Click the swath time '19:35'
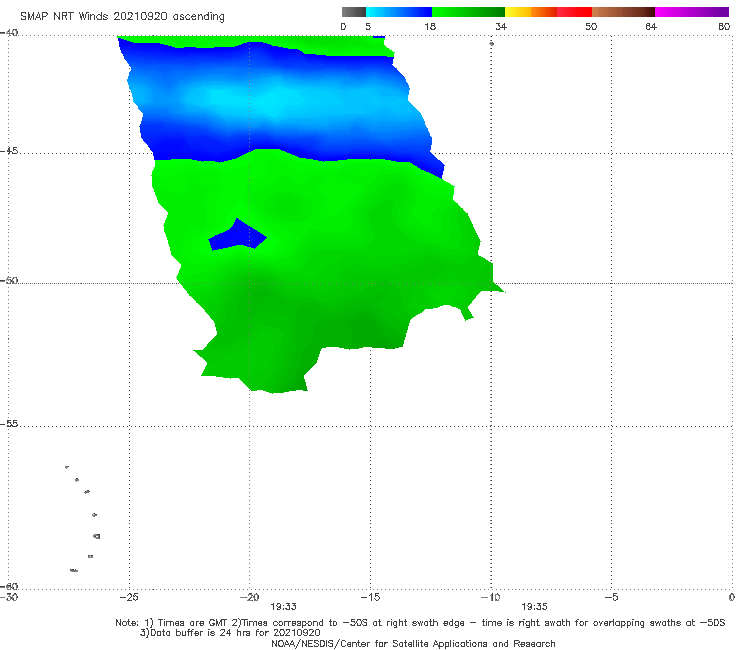The width and height of the screenshot is (740, 650). tap(534, 607)
